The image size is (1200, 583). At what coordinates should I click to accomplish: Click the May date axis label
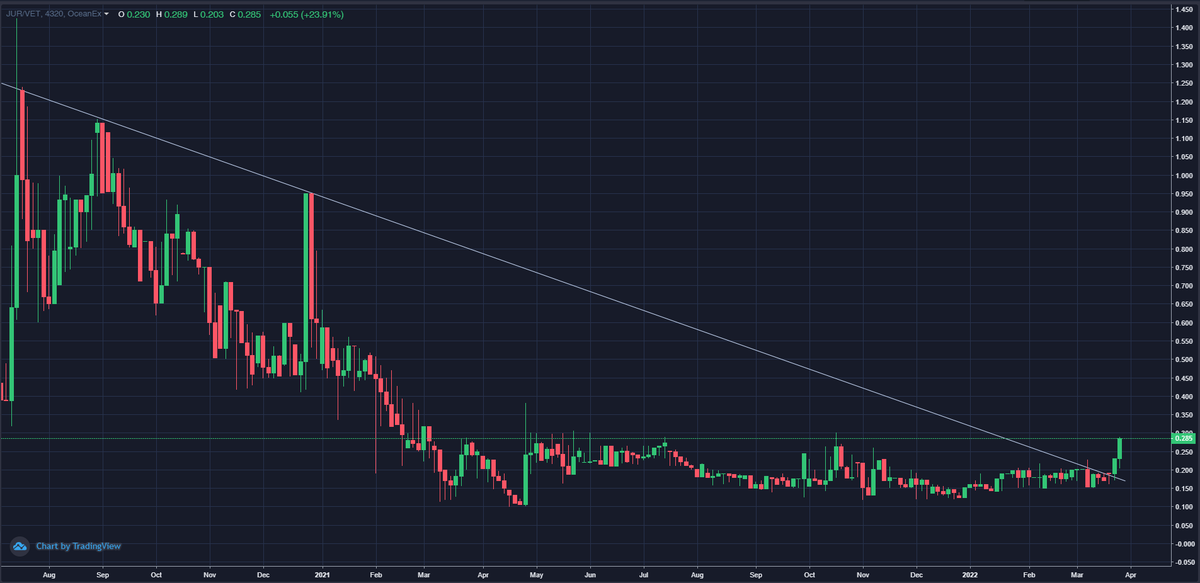[x=535, y=576]
